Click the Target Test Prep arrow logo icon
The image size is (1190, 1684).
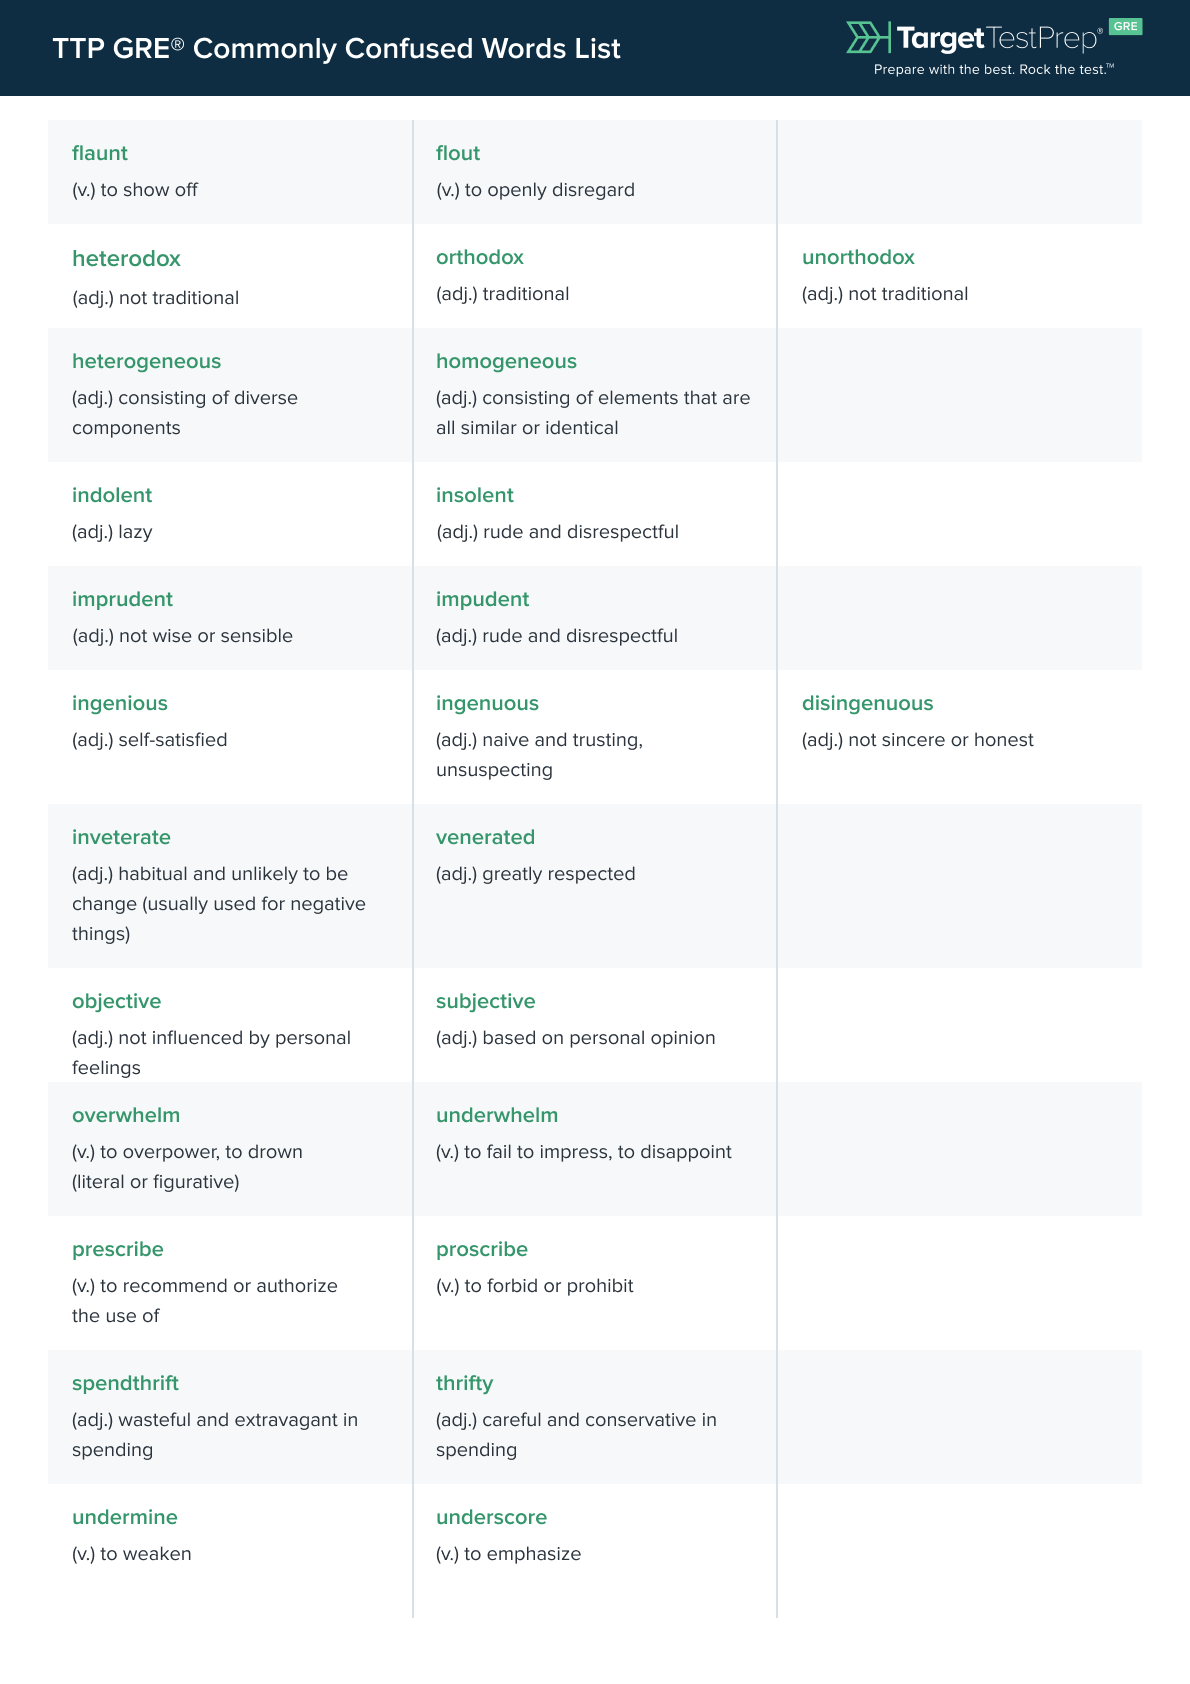click(867, 38)
